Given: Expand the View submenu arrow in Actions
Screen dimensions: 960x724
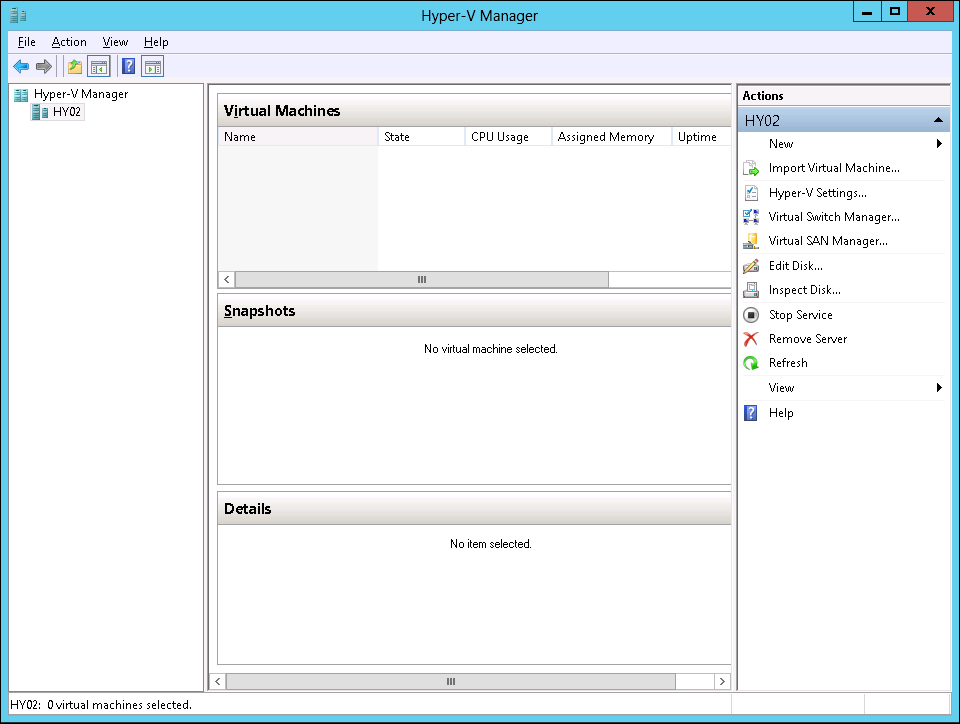Looking at the screenshot, I should click(939, 387).
